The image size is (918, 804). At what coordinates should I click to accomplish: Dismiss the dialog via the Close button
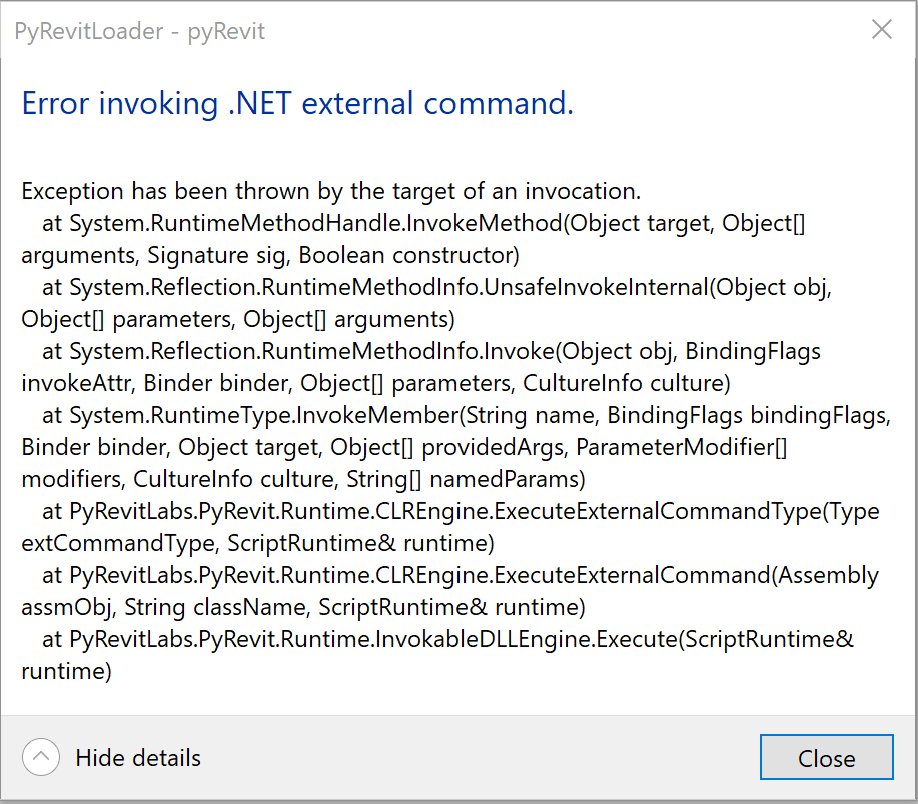coord(826,757)
